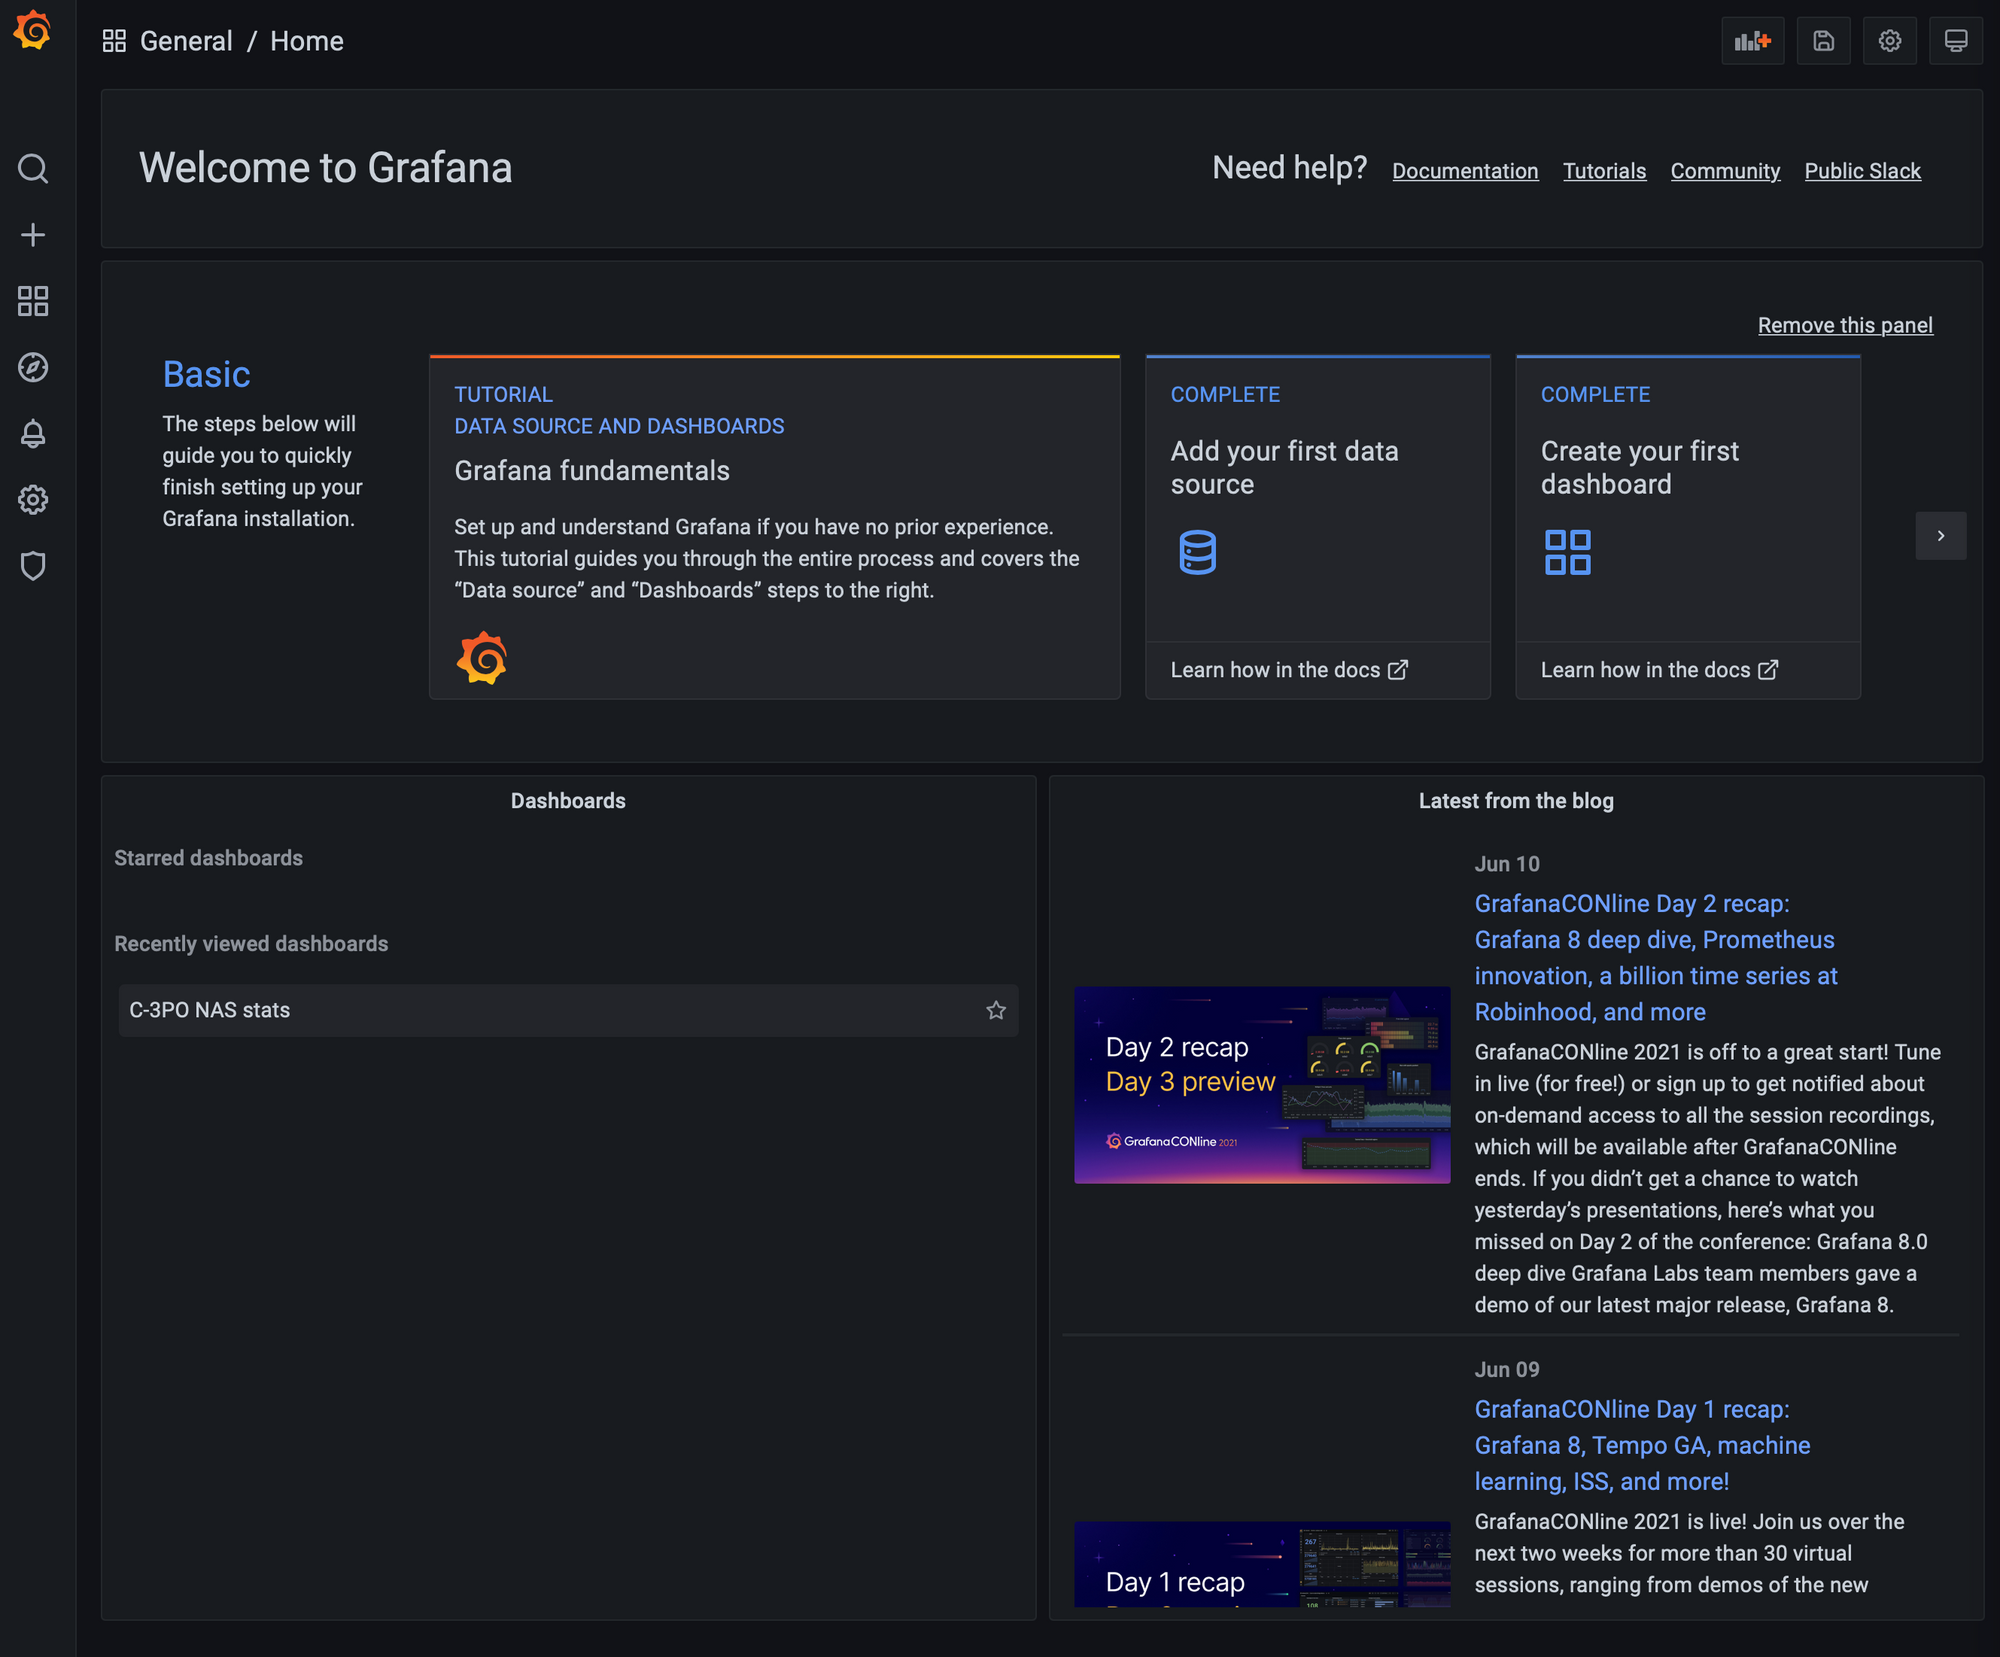Open Learn how in docs under data source
This screenshot has width=2000, height=1657.
click(1289, 670)
